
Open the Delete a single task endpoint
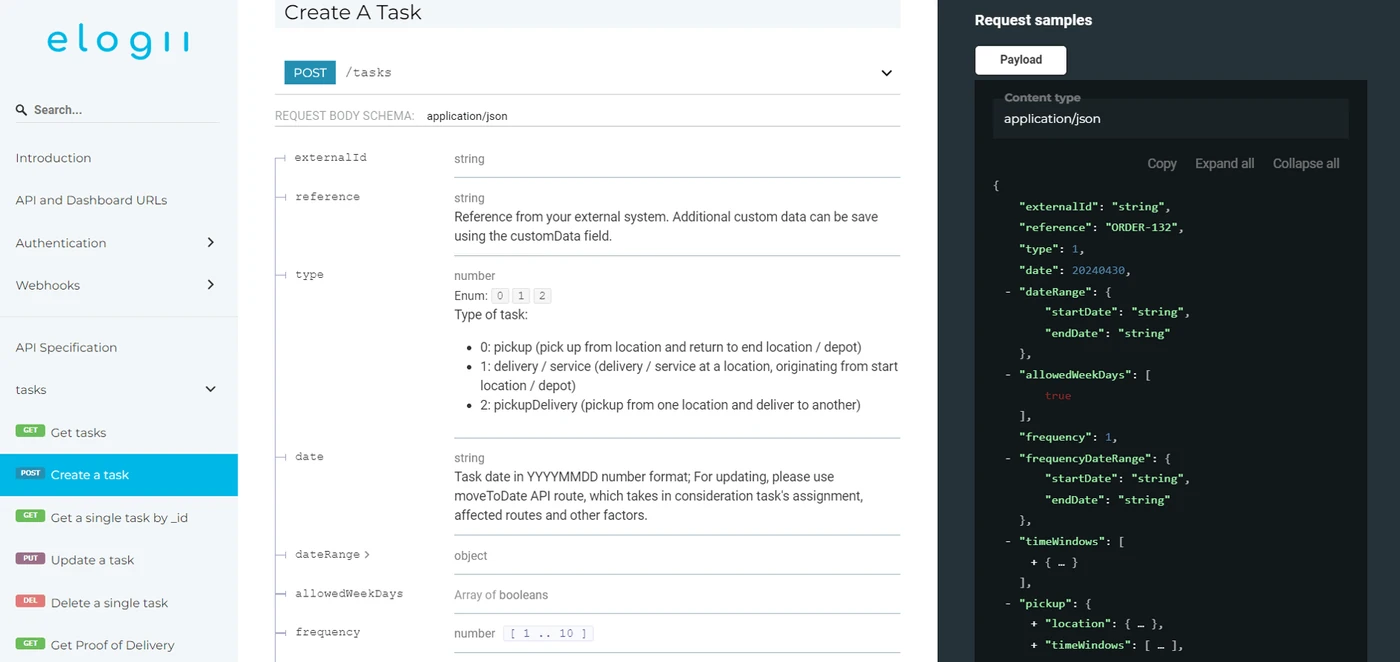point(109,603)
